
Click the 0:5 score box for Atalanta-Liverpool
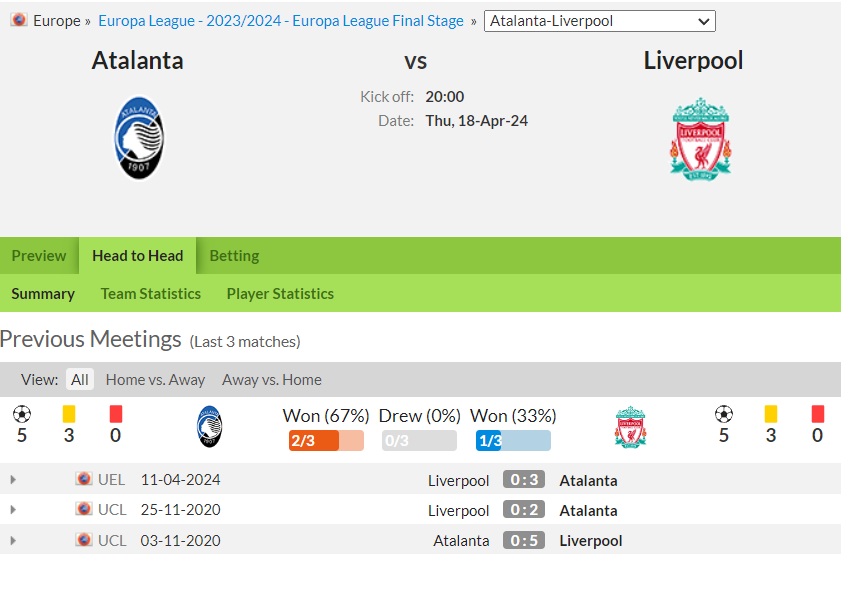point(524,540)
